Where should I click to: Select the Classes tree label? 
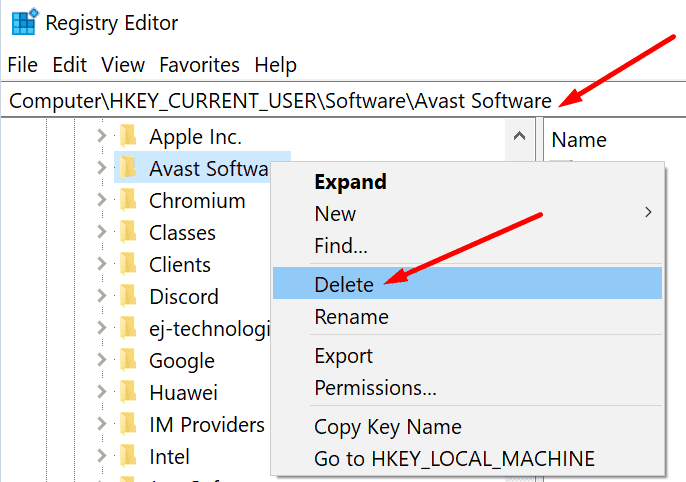(x=182, y=233)
